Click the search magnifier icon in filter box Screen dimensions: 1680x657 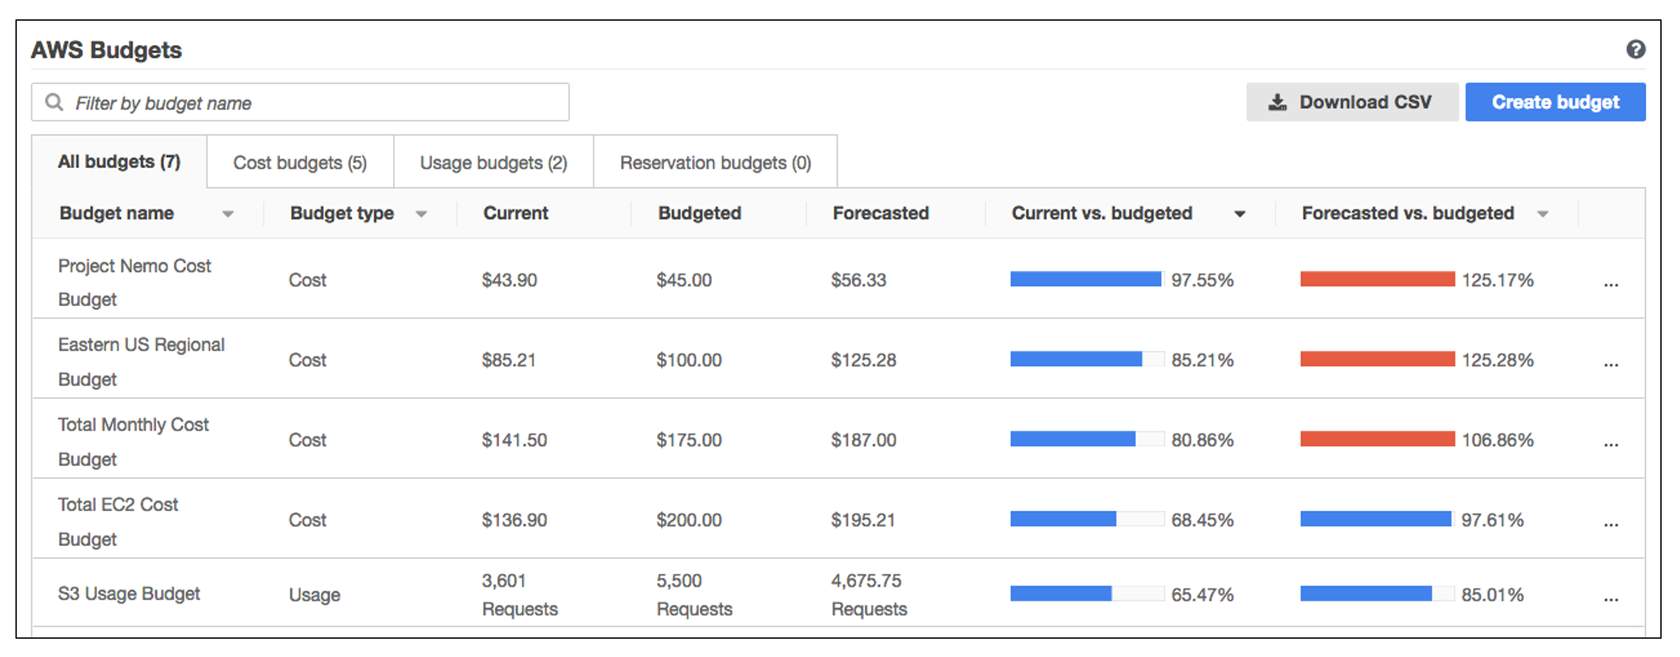pyautogui.click(x=55, y=103)
